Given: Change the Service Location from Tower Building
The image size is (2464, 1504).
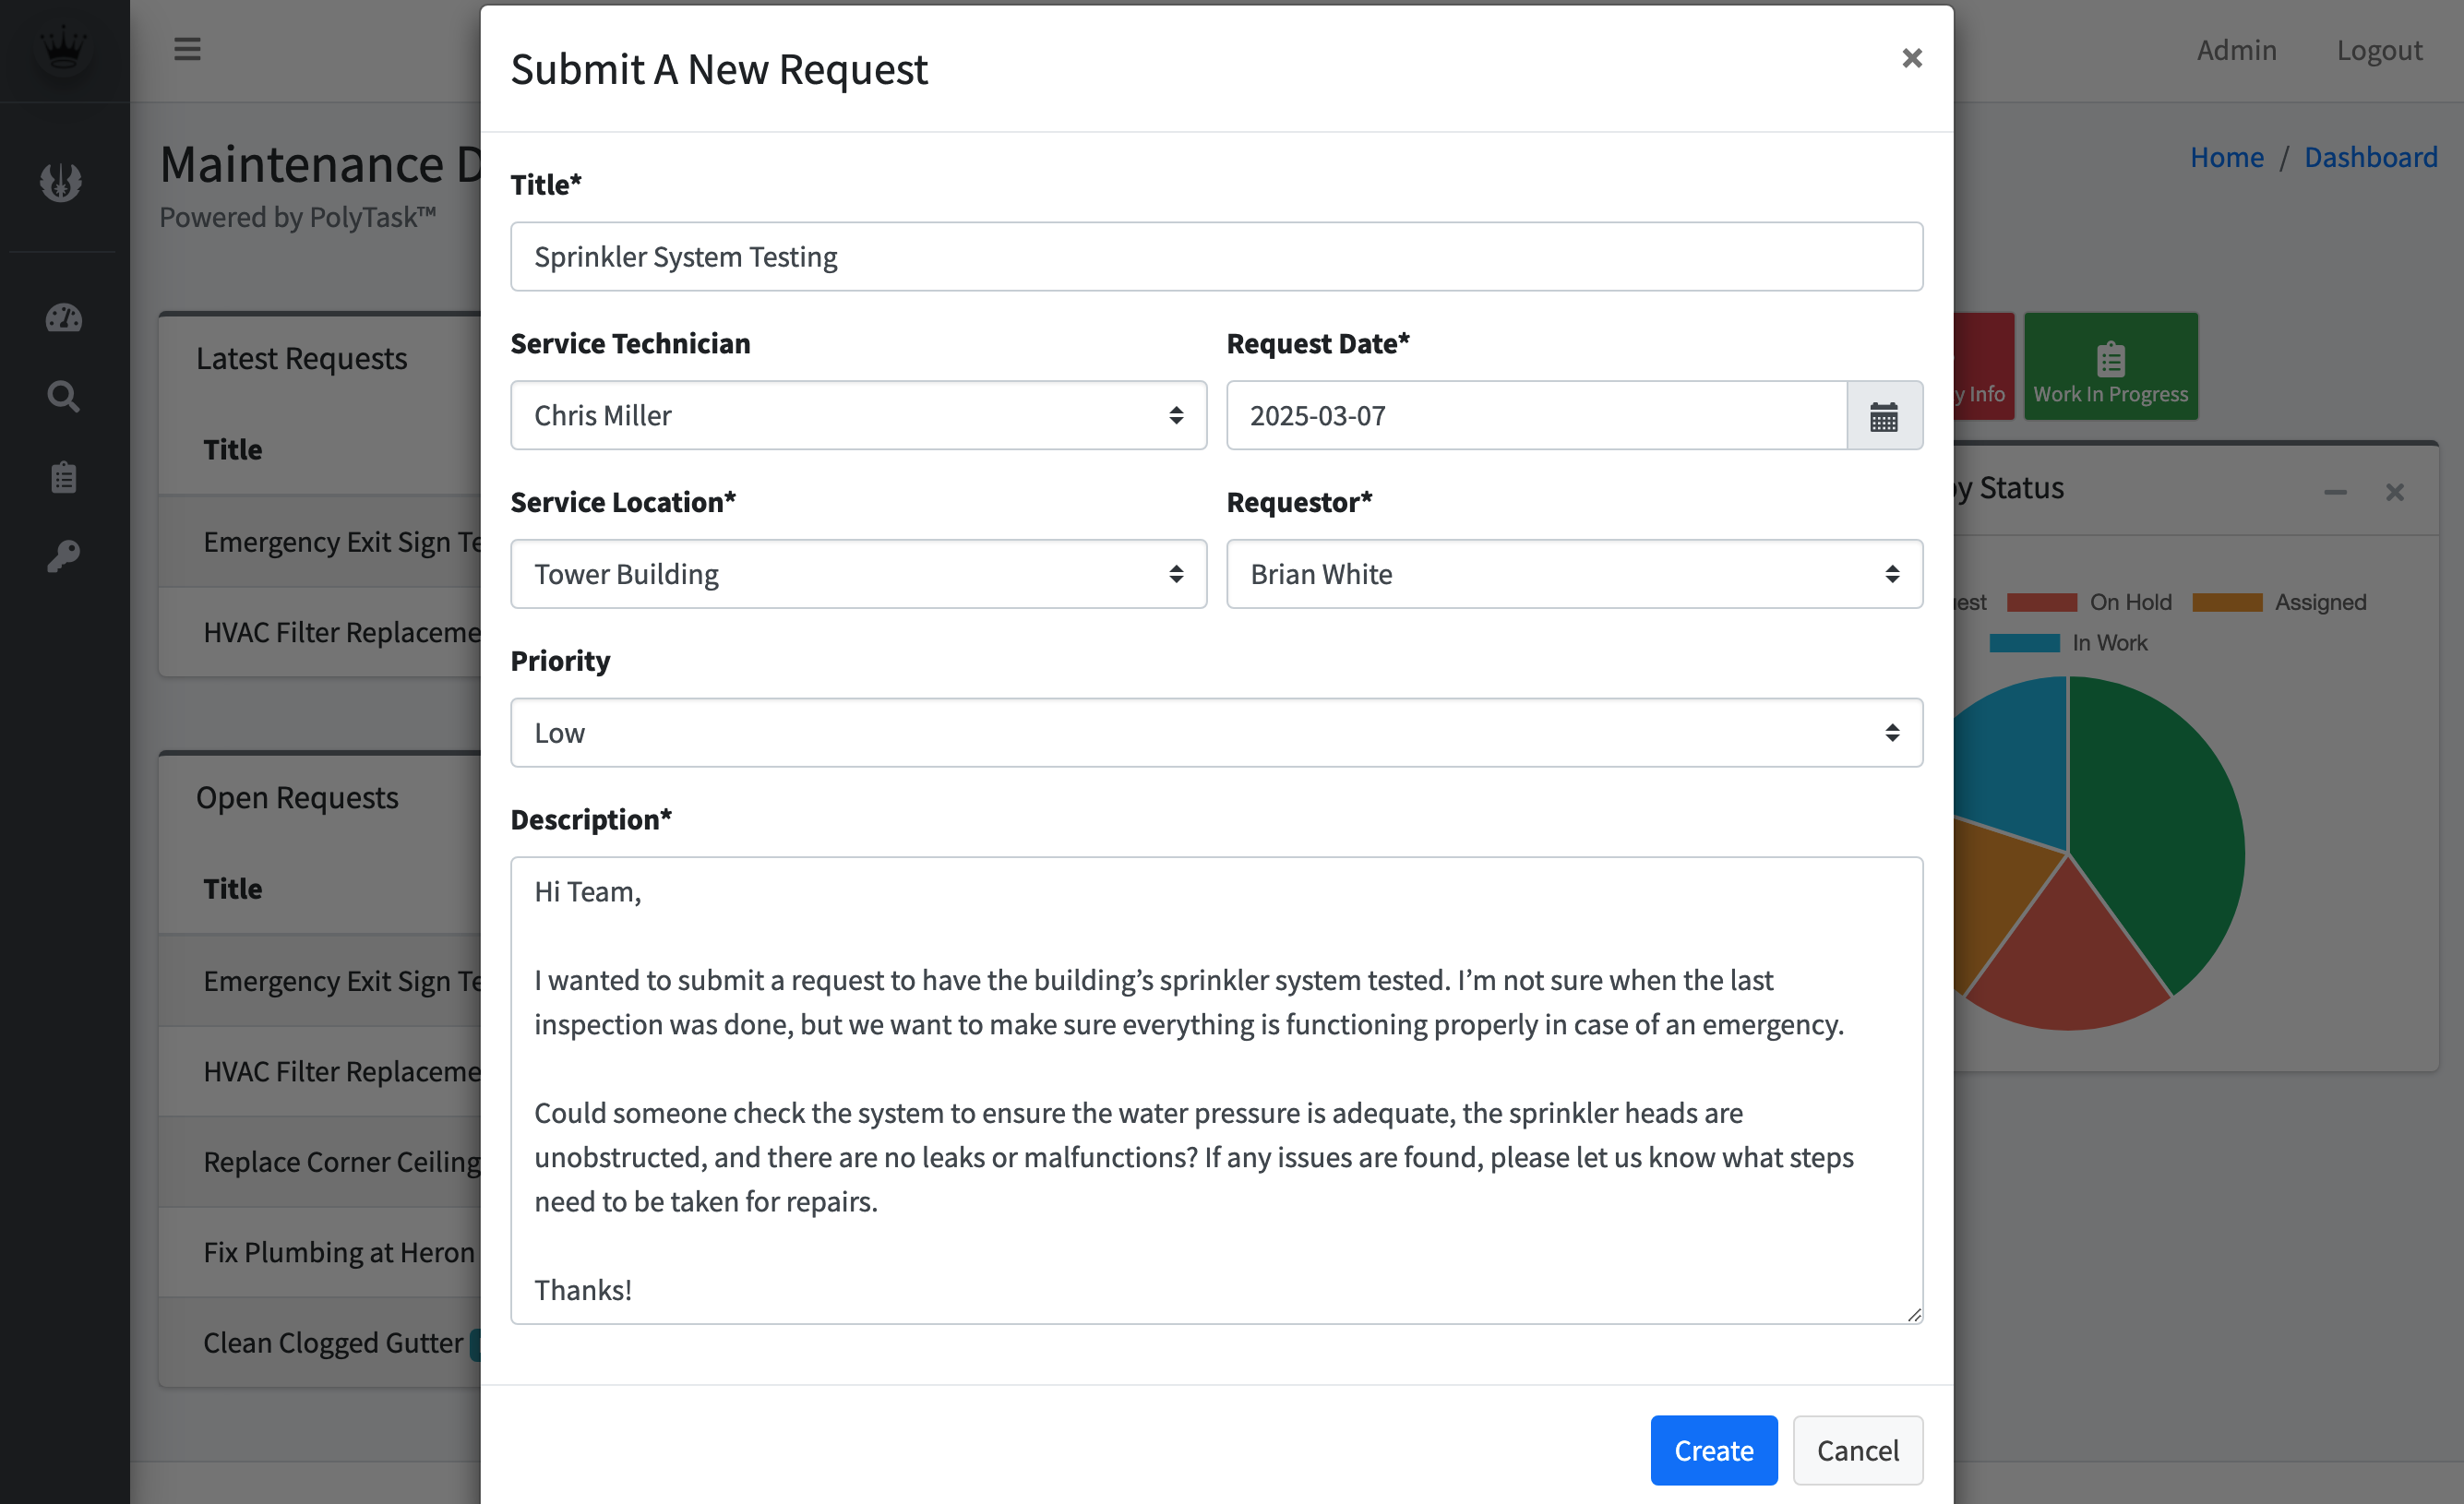Looking at the screenshot, I should pyautogui.click(x=858, y=573).
